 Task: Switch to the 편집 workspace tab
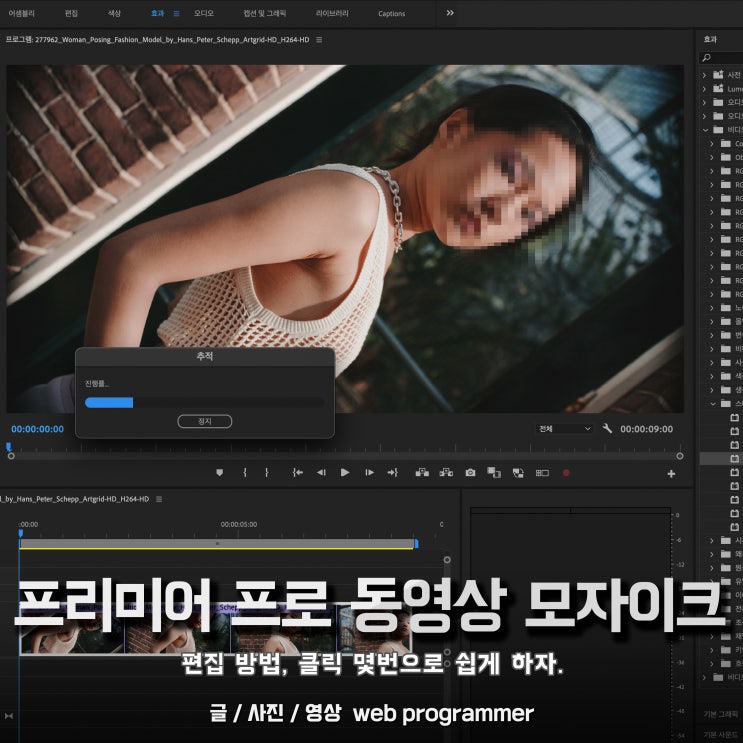click(71, 13)
